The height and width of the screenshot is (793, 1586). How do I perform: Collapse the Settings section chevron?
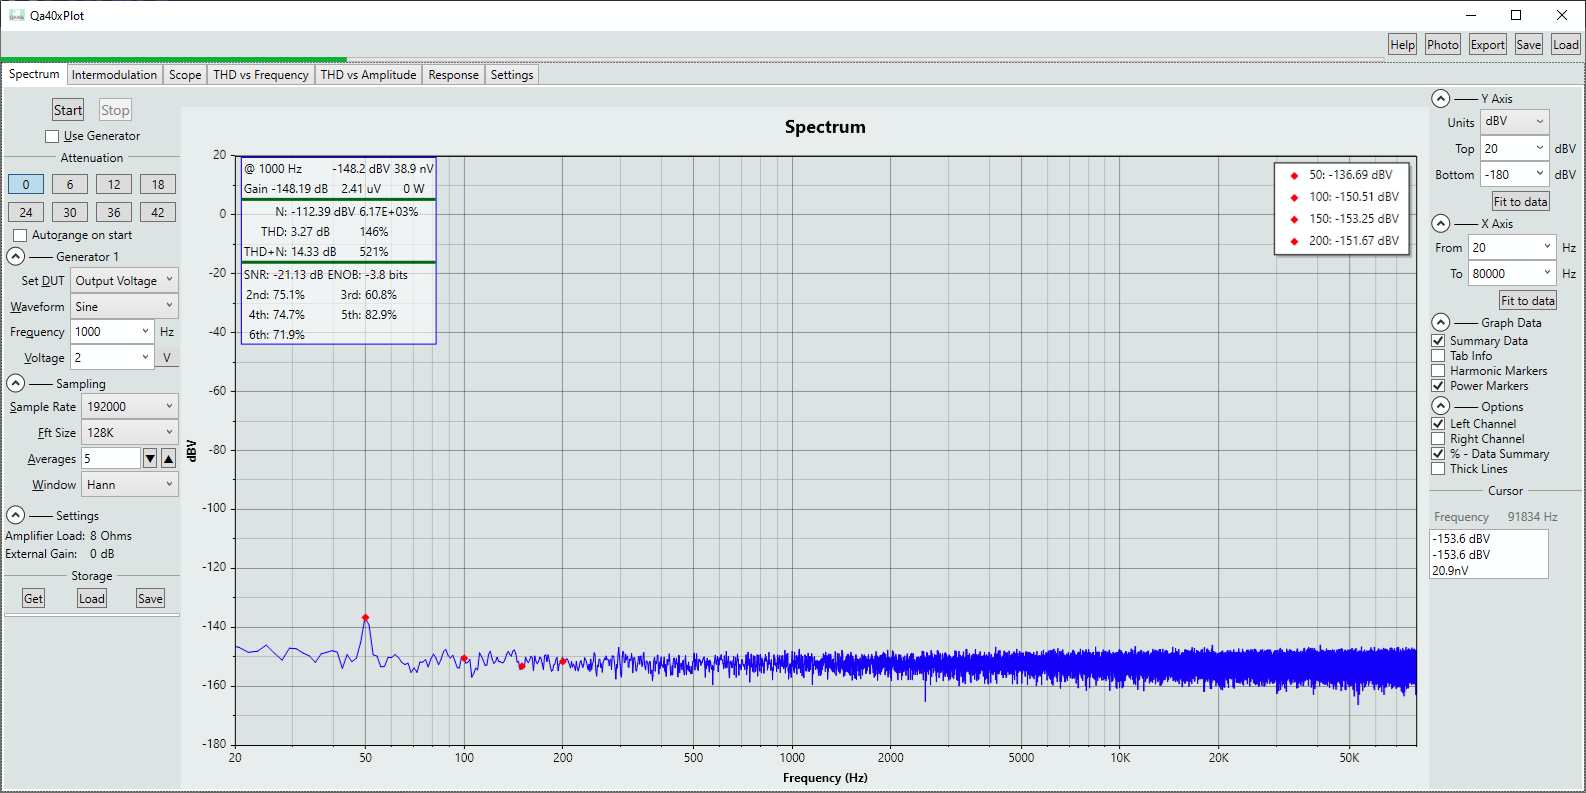click(x=16, y=515)
